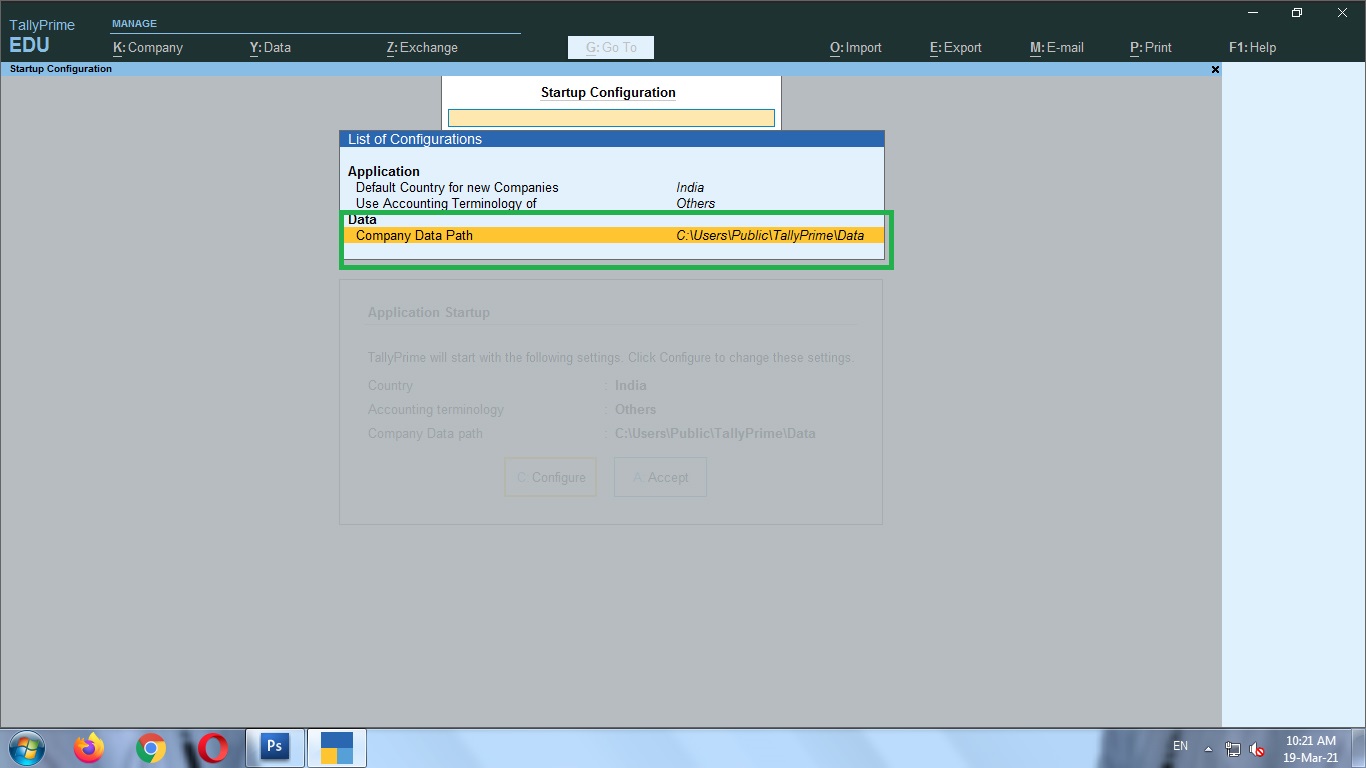Open the K: Company menu

pos(148,47)
